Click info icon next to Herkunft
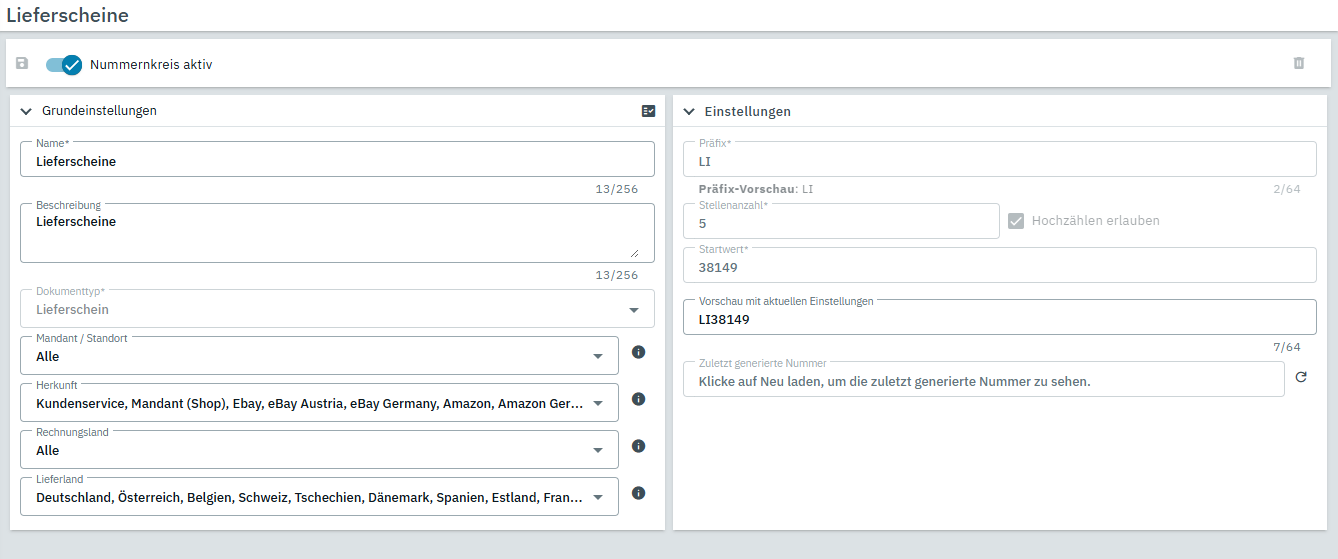 [638, 399]
